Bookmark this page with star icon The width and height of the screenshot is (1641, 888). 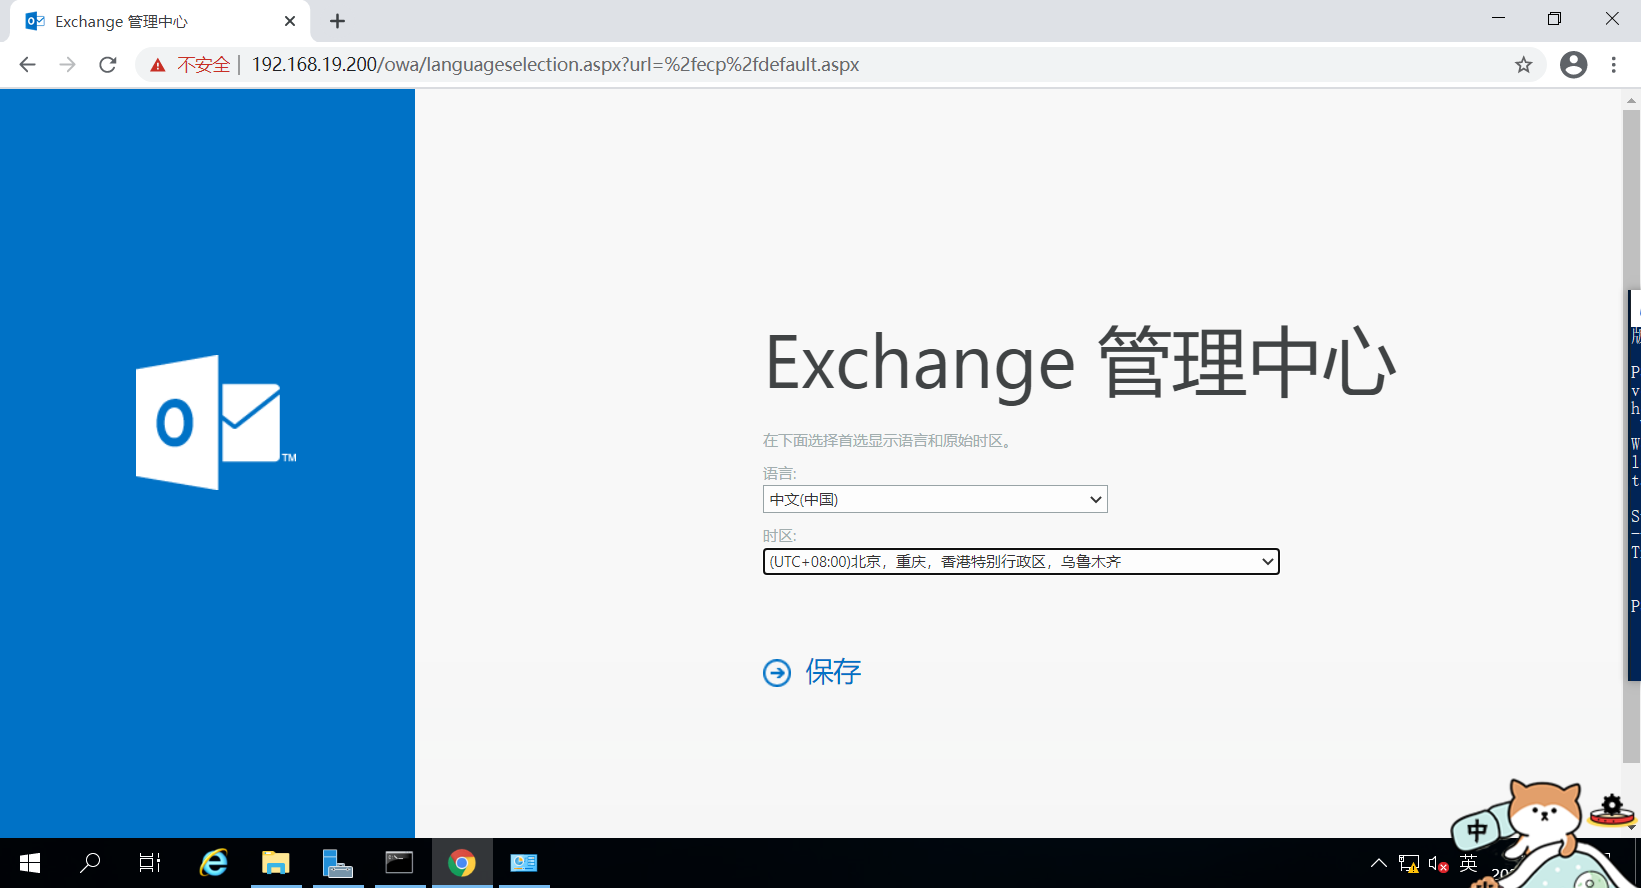click(1523, 65)
